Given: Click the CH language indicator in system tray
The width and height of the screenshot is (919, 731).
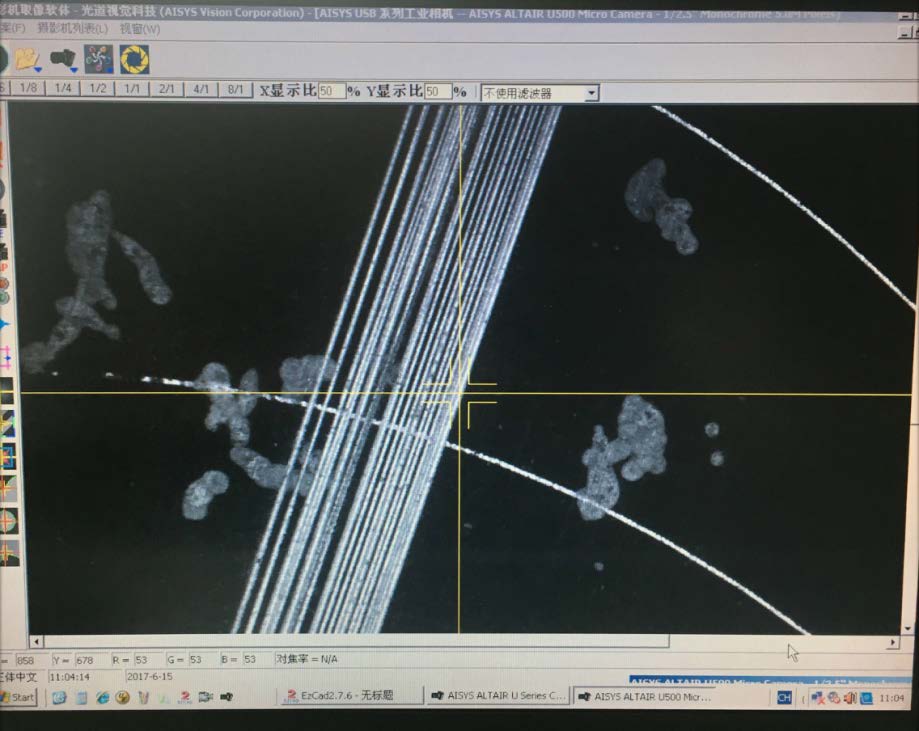Looking at the screenshot, I should 784,697.
